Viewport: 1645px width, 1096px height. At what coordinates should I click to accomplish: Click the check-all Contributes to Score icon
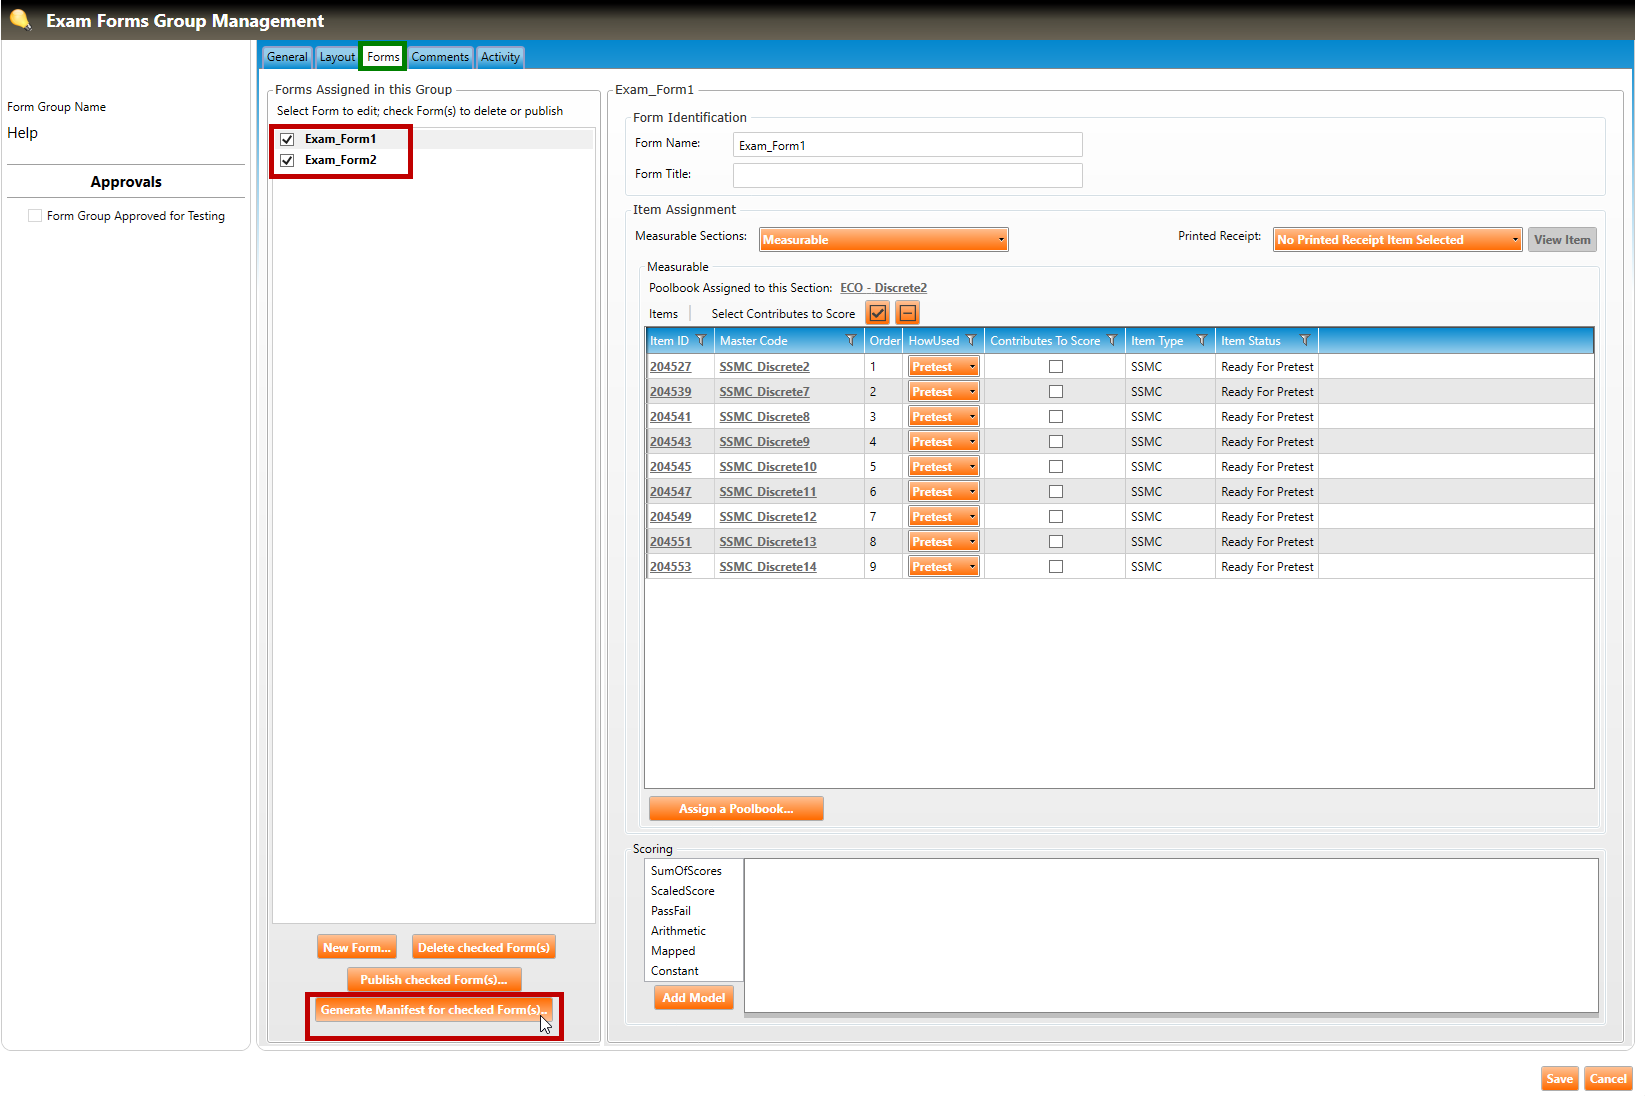click(877, 313)
